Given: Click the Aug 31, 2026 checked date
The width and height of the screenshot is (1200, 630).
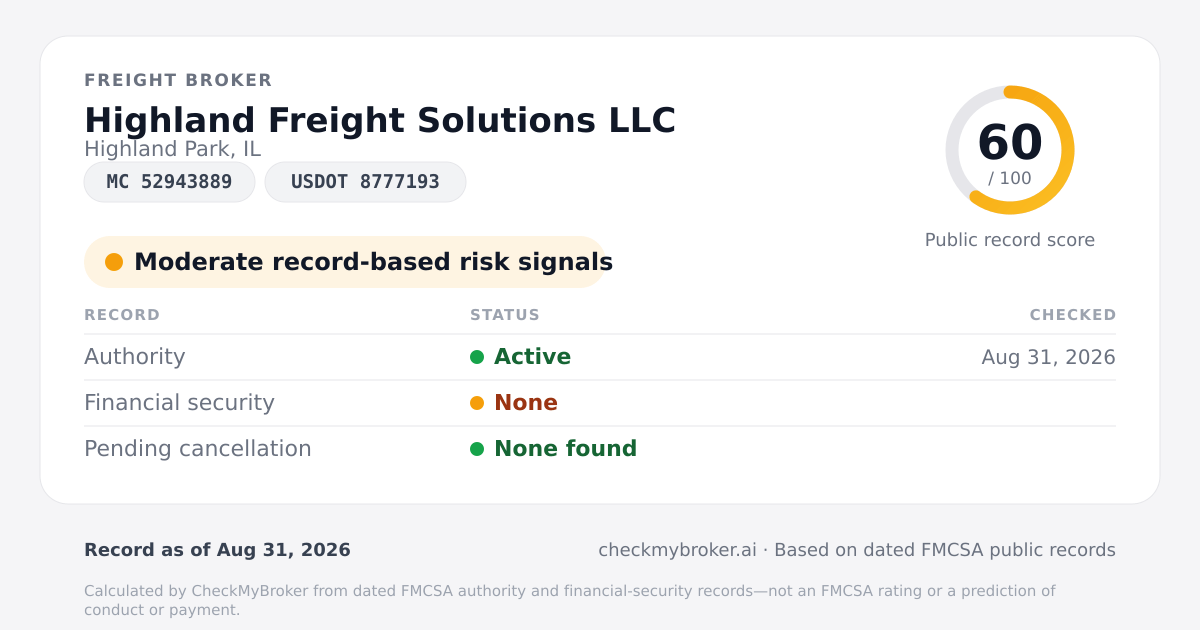Looking at the screenshot, I should [1049, 357].
